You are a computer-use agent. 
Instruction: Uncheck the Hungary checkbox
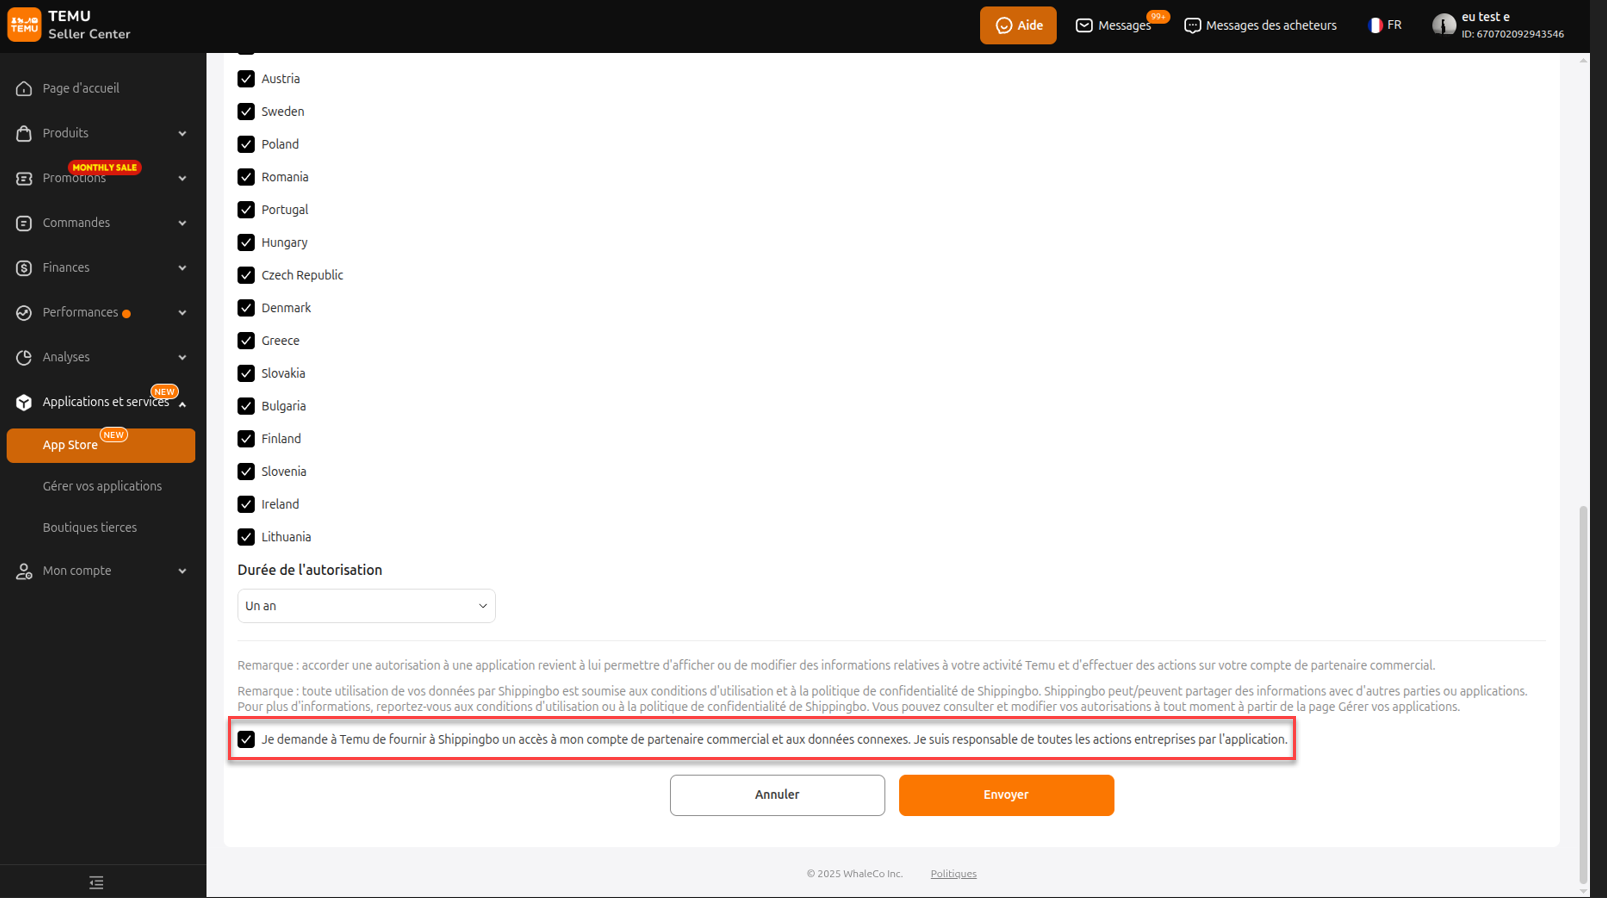point(246,243)
